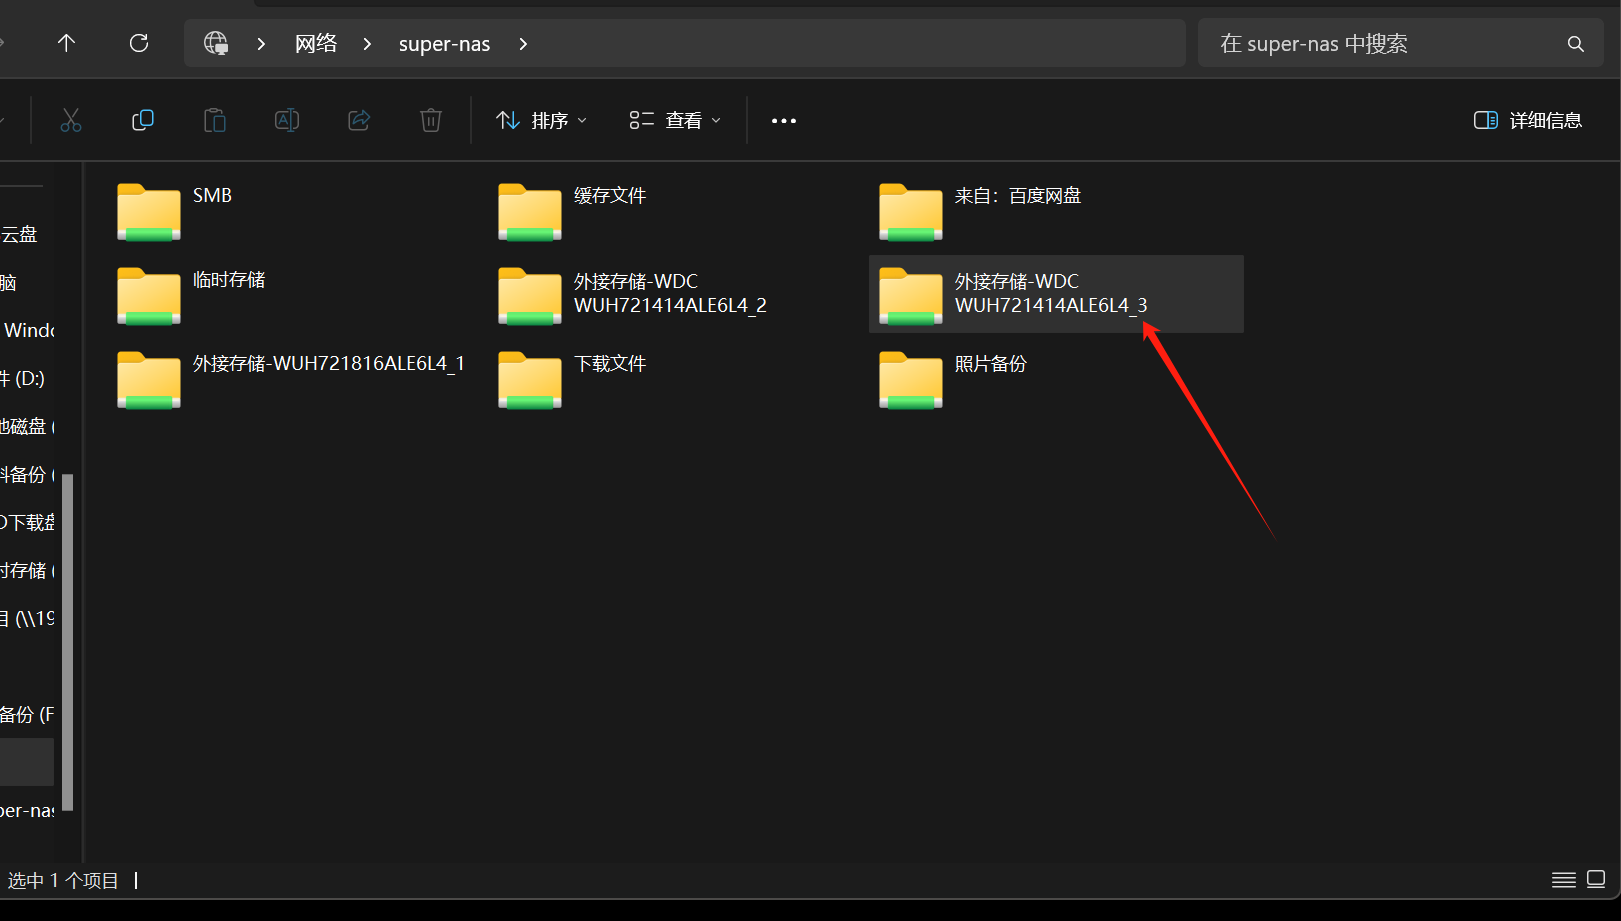Image resolution: width=1621 pixels, height=921 pixels.
Task: Select the 缓存文件 folder icon
Action: (x=530, y=212)
